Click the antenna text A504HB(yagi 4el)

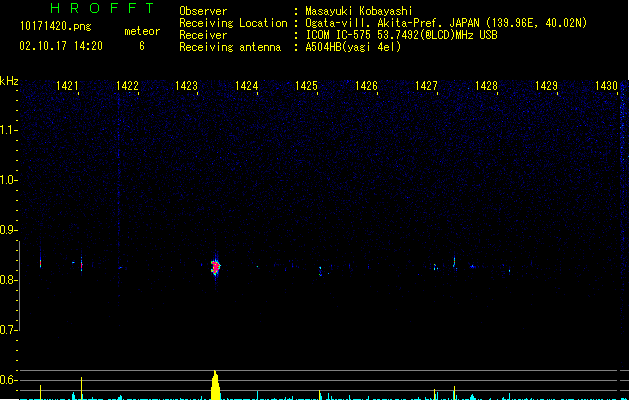[353, 47]
